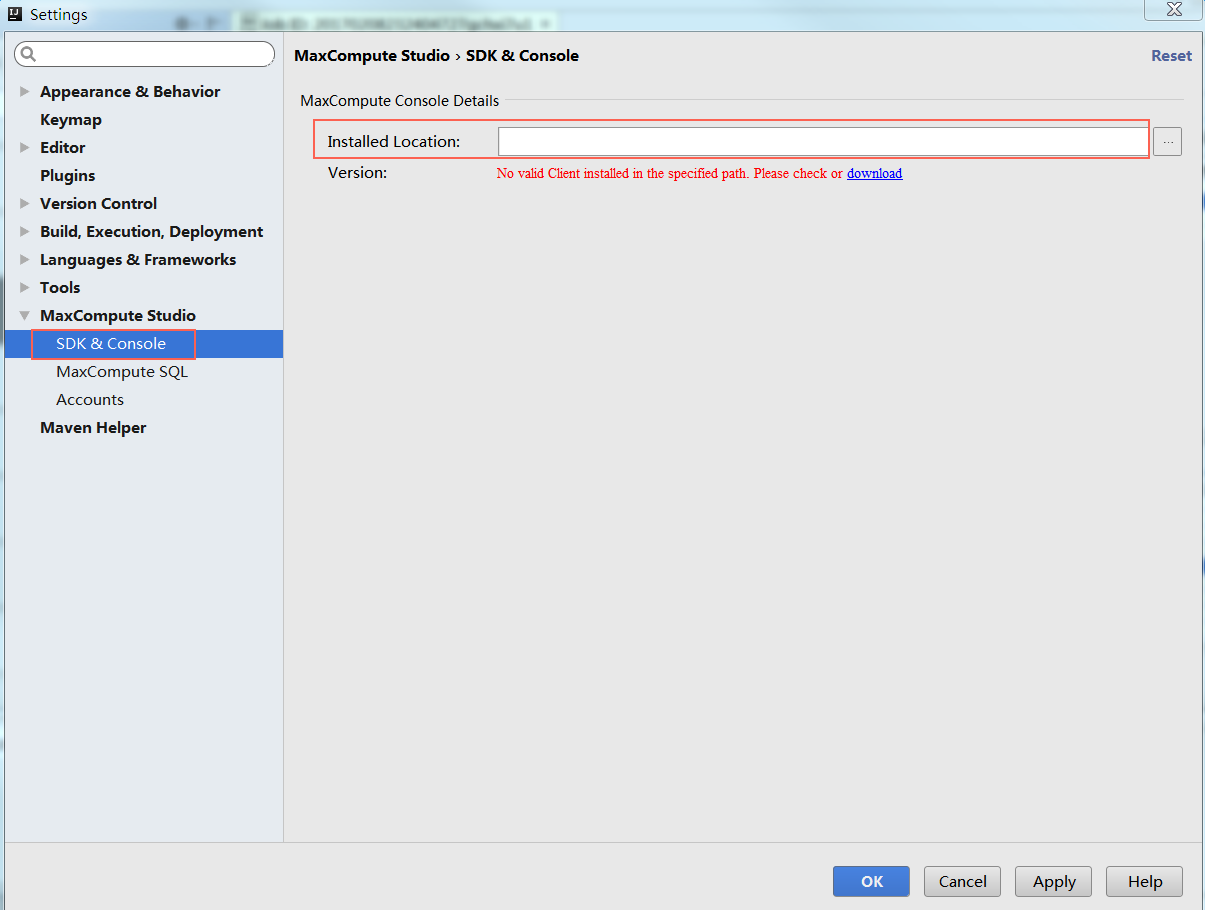The image size is (1205, 910).
Task: Expand the Tools settings node
Action: (x=25, y=288)
